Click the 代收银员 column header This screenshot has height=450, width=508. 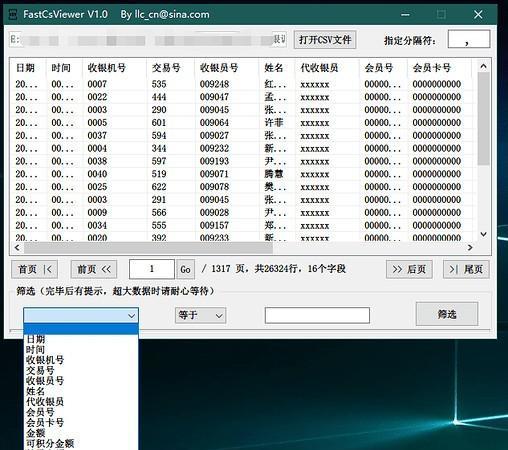[327, 68]
